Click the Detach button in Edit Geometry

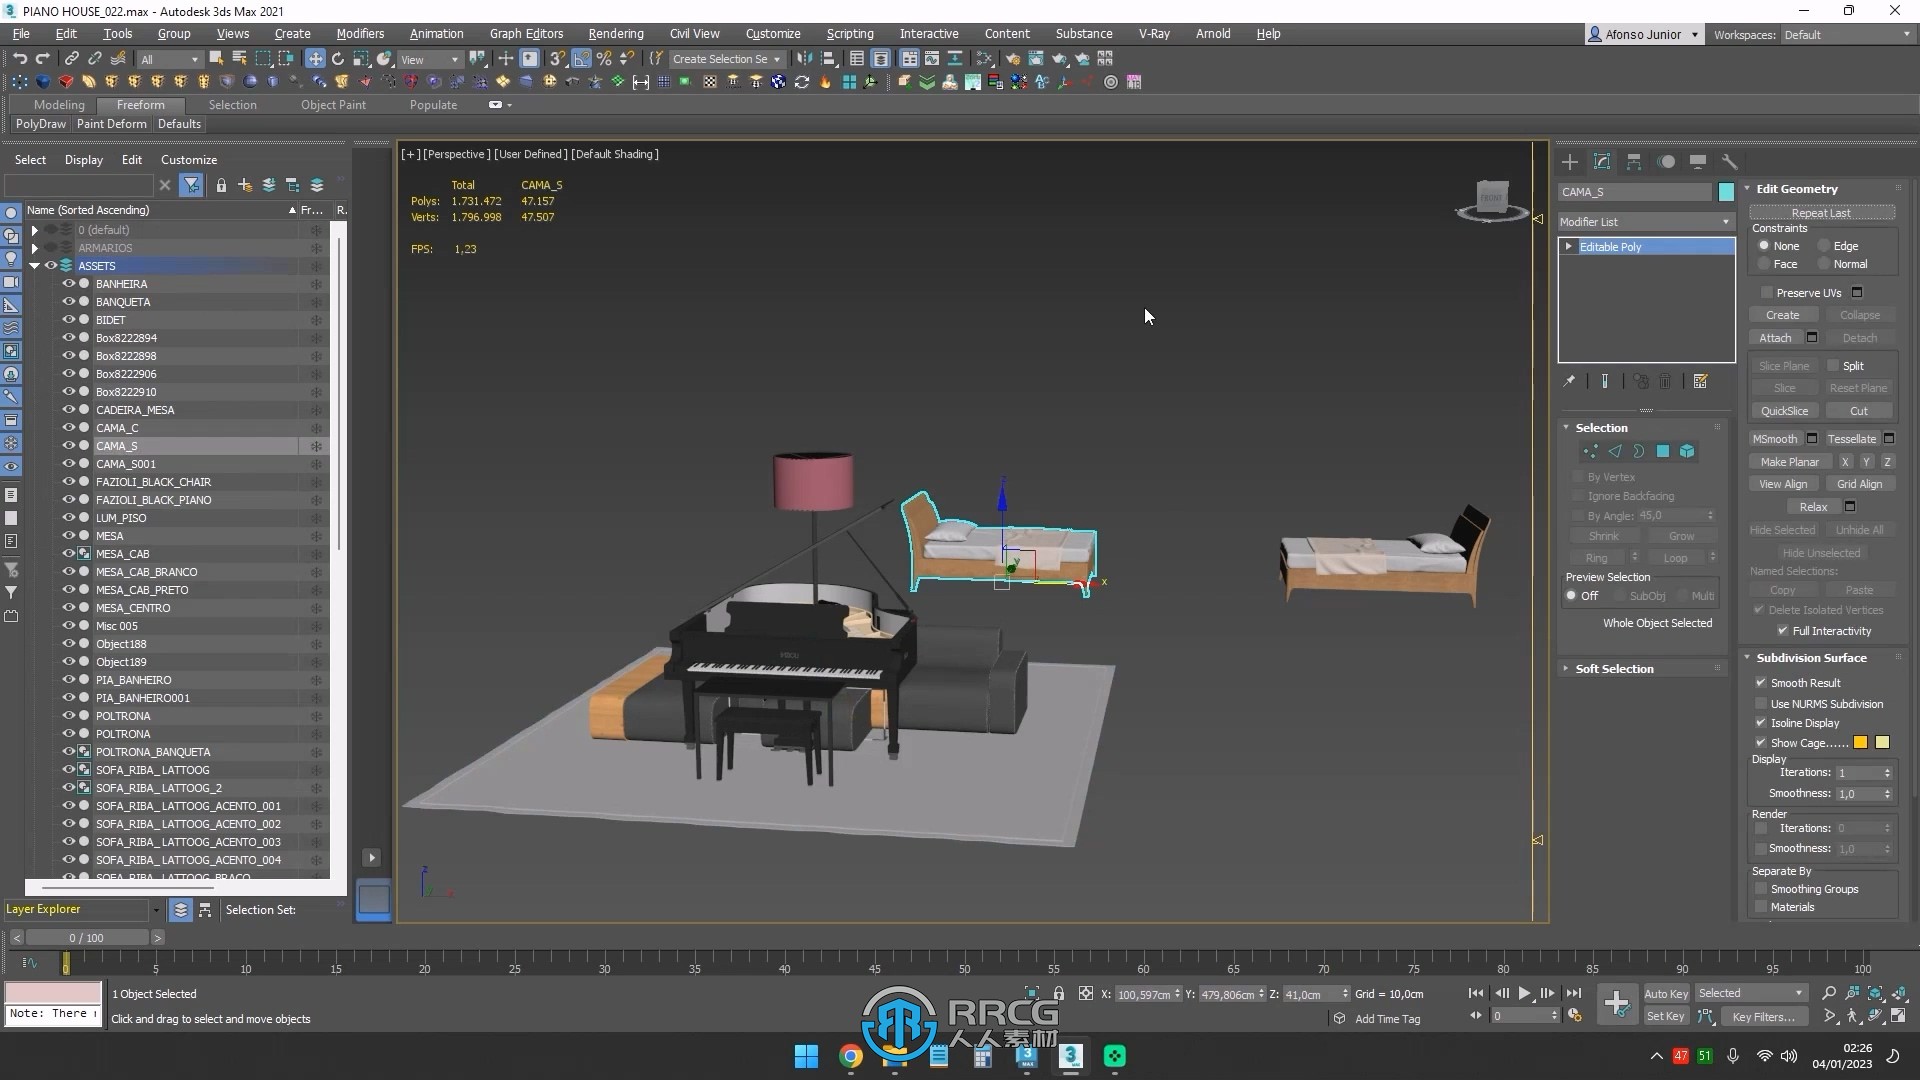(x=1859, y=338)
